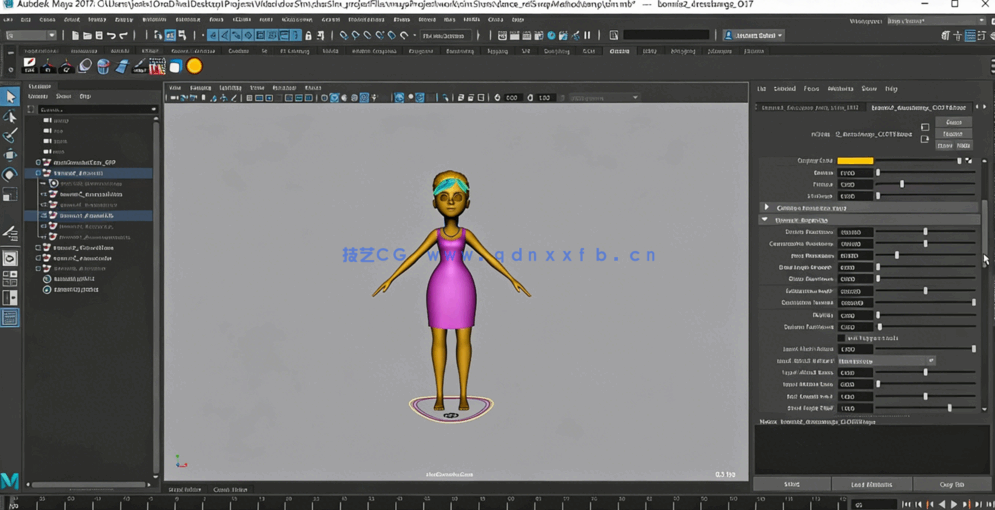Choose the Paint Selection brush tool
This screenshot has height=510, width=995.
pyautogui.click(x=10, y=135)
